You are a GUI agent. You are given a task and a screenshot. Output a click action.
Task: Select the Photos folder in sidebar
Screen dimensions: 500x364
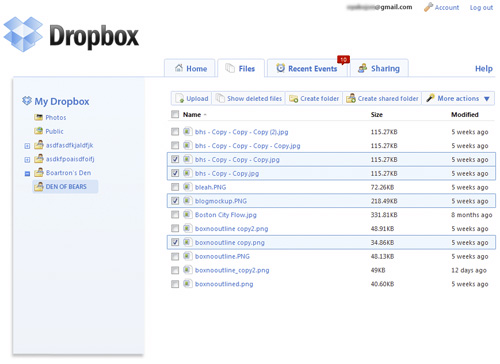[56, 117]
